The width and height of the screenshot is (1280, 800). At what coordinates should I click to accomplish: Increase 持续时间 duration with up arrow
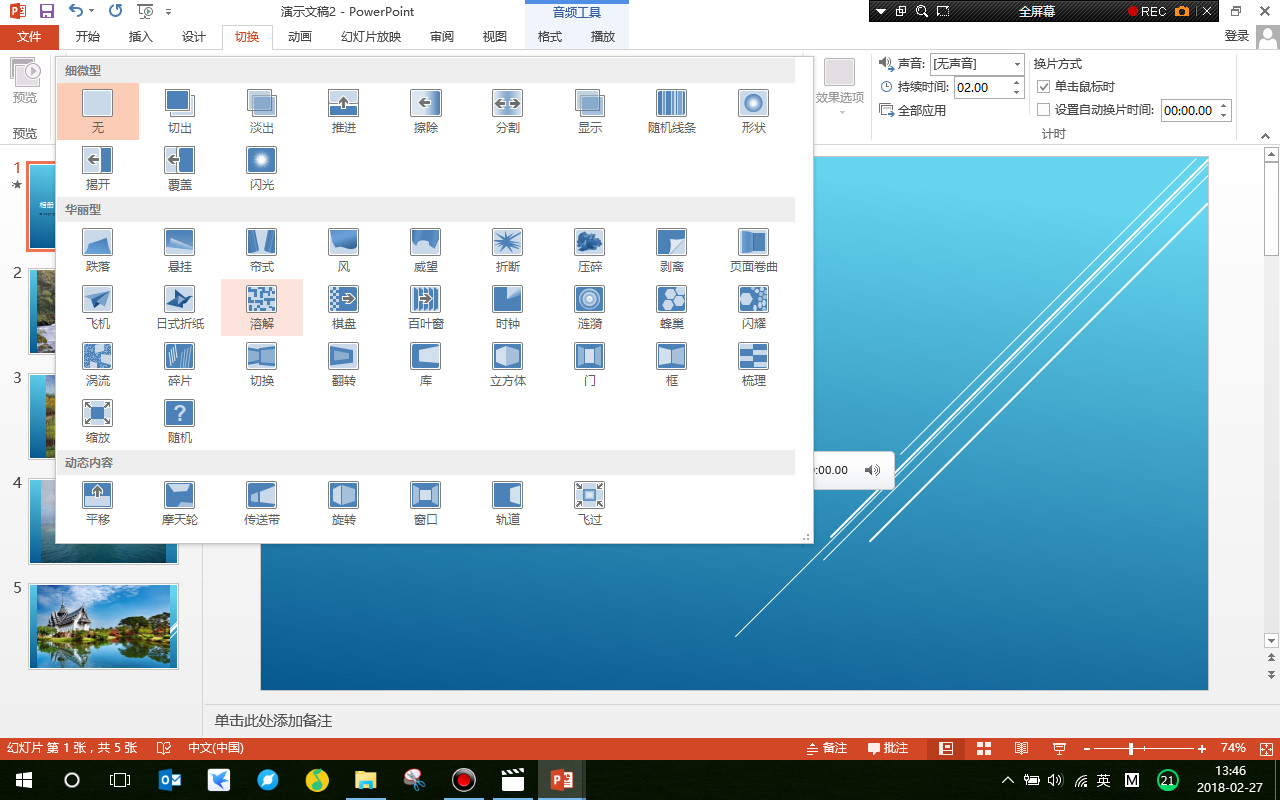coord(1017,83)
